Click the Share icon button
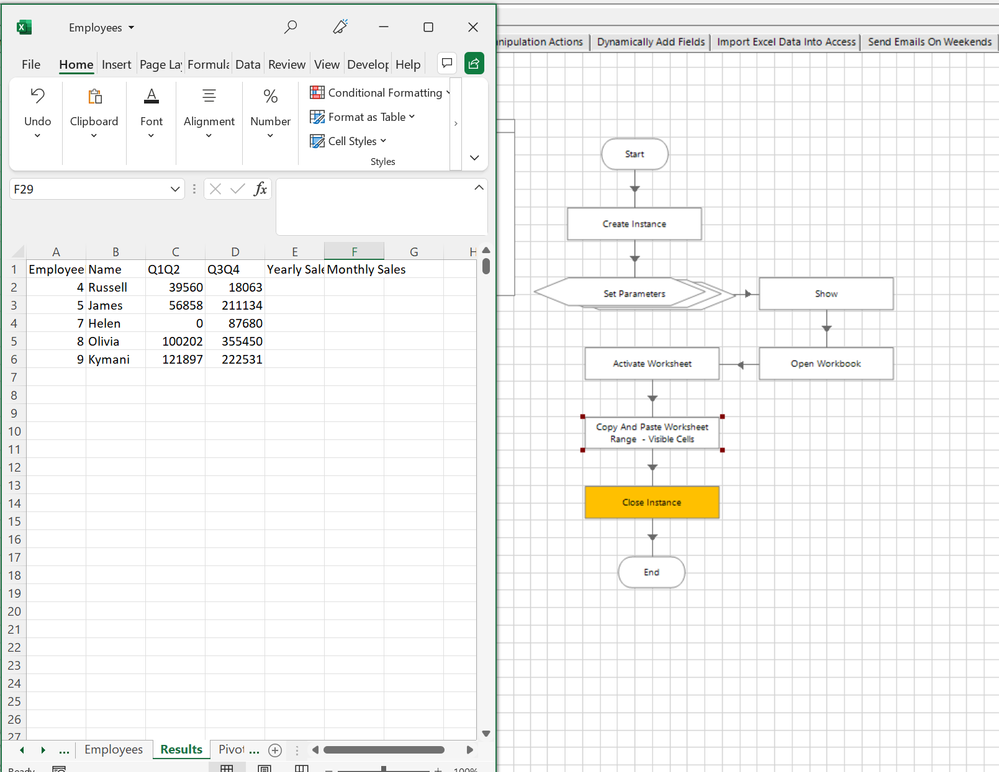Image resolution: width=999 pixels, height=772 pixels. click(474, 64)
